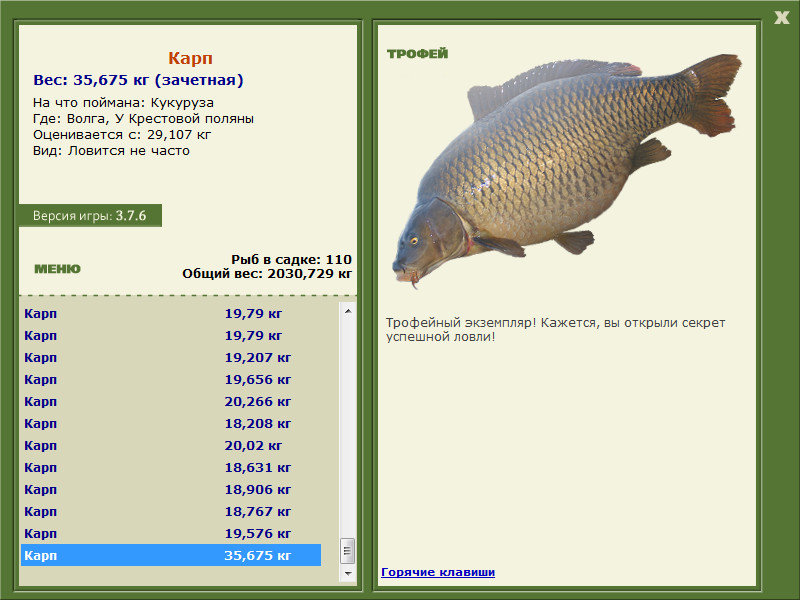The width and height of the screenshot is (800, 600).
Task: Click the Трофейный экземпляр description text
Action: (555, 330)
